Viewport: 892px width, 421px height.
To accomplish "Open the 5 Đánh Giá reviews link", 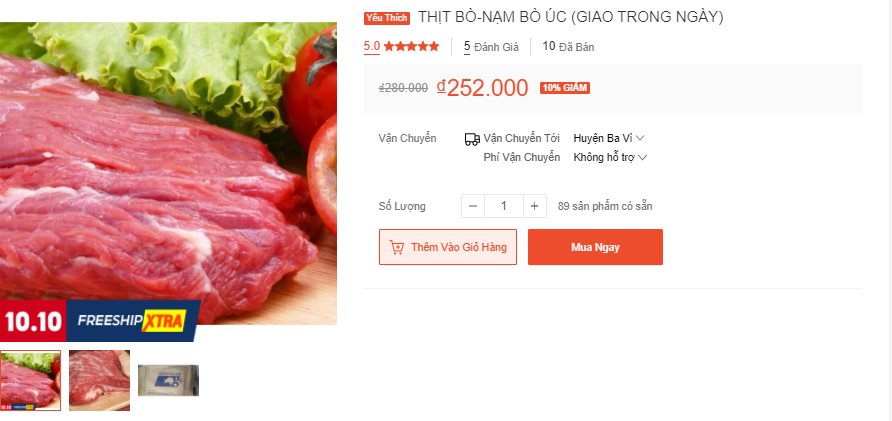I will coord(492,47).
